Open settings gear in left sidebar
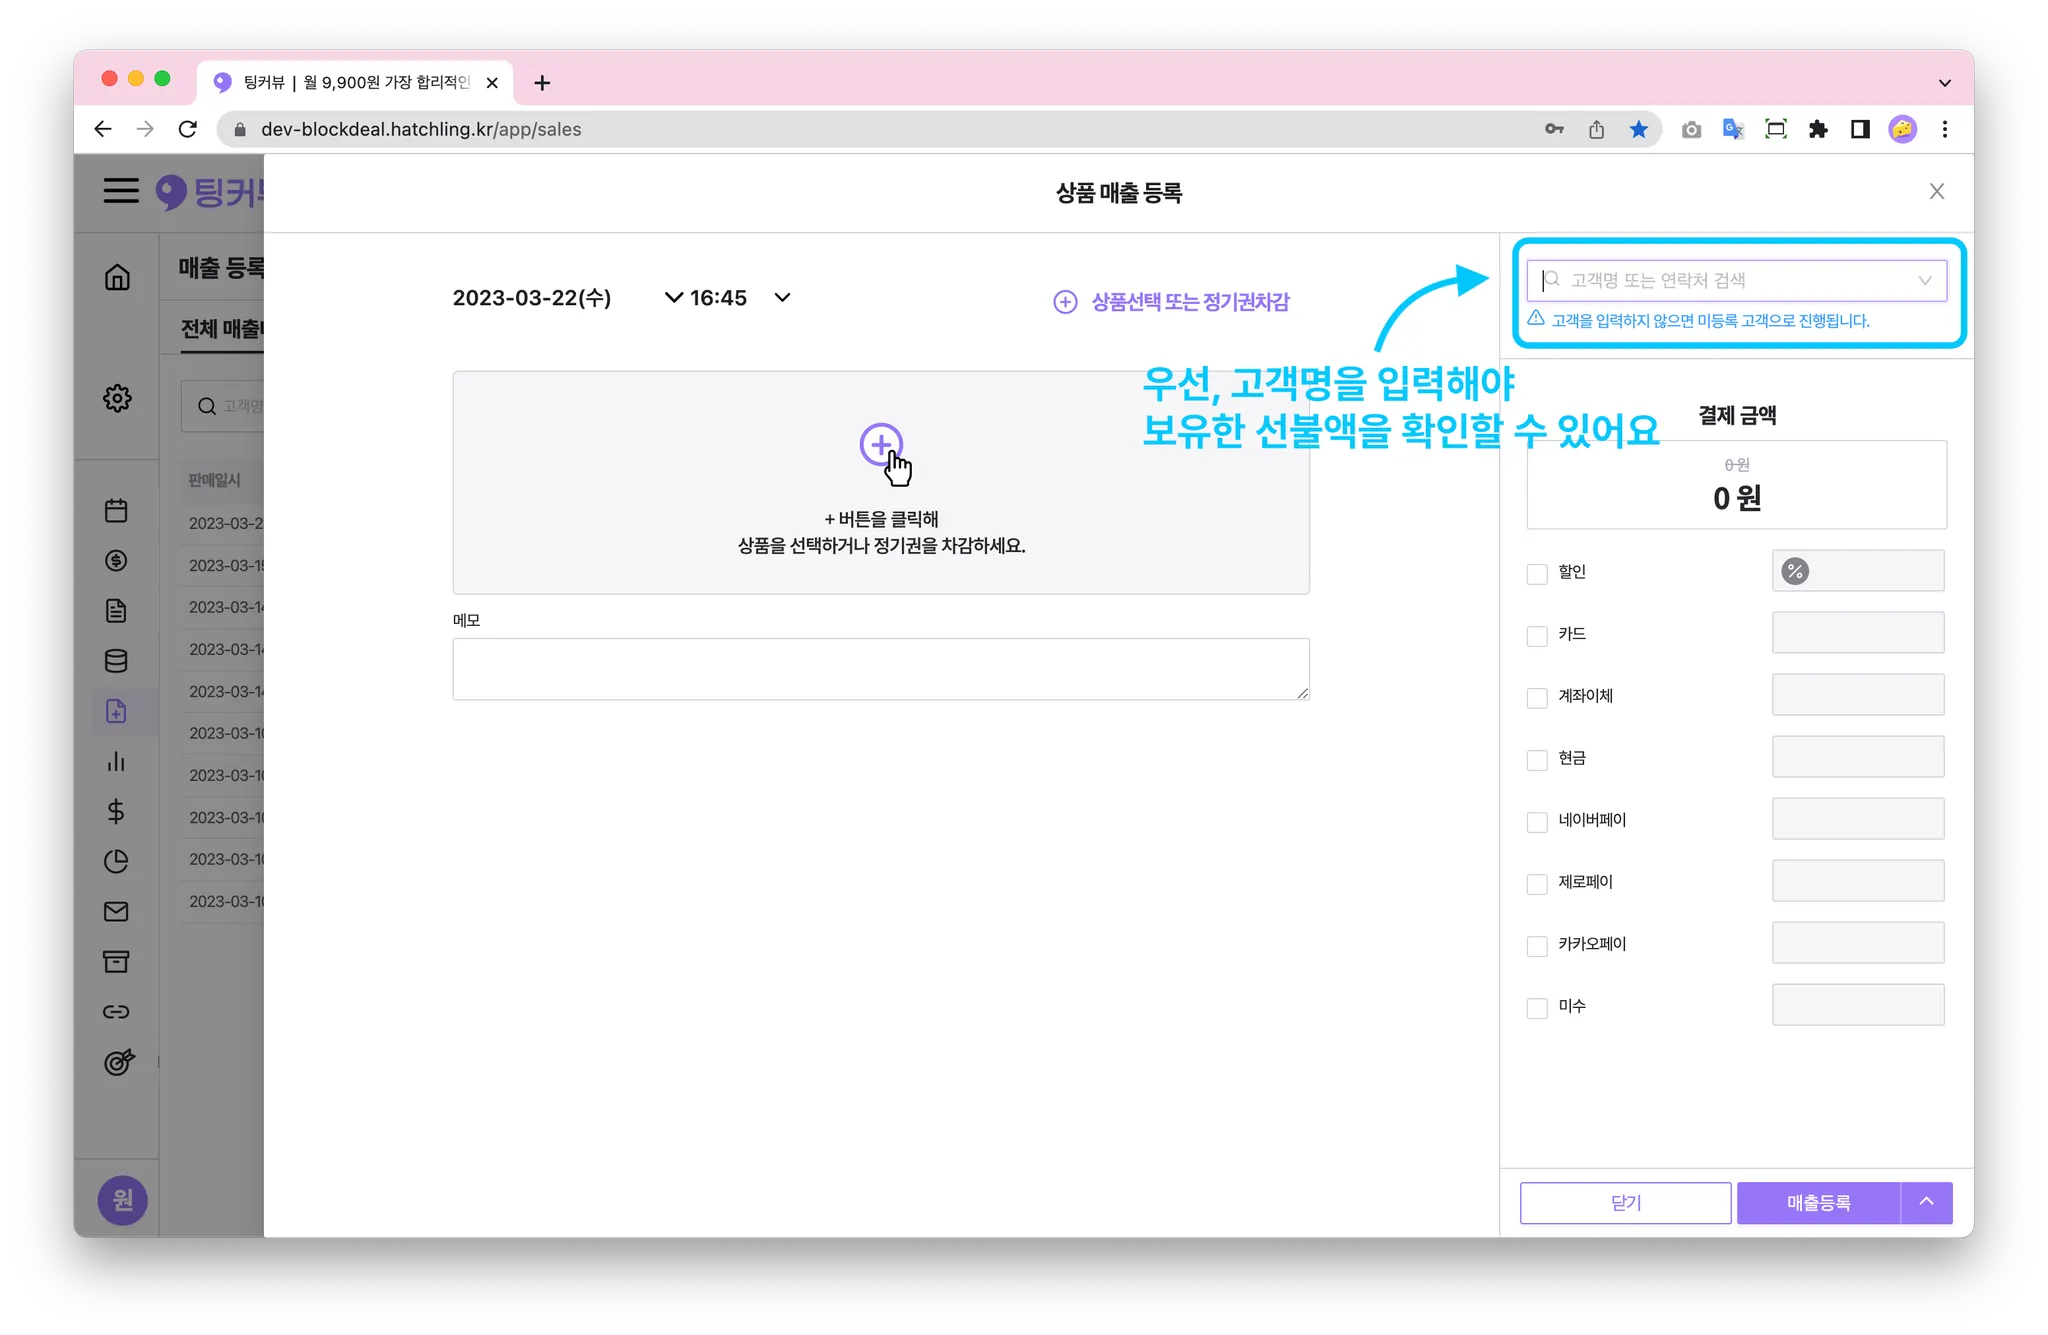Viewport: 2048px width, 1335px height. (x=117, y=398)
